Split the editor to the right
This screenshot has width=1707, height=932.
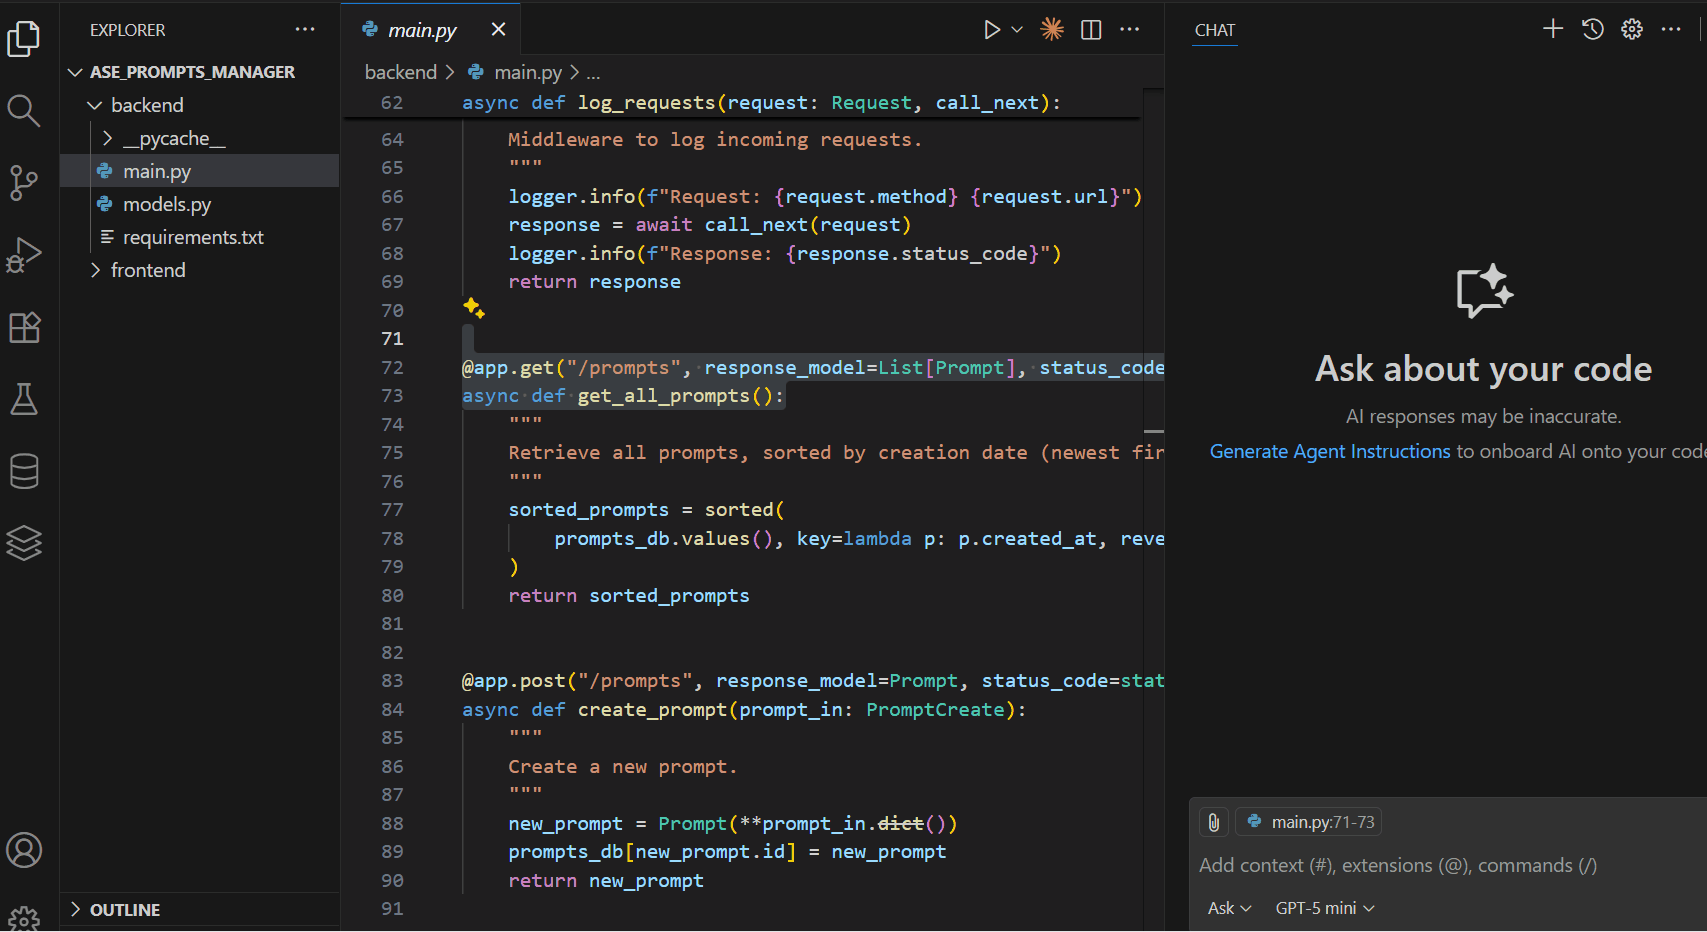(x=1091, y=30)
